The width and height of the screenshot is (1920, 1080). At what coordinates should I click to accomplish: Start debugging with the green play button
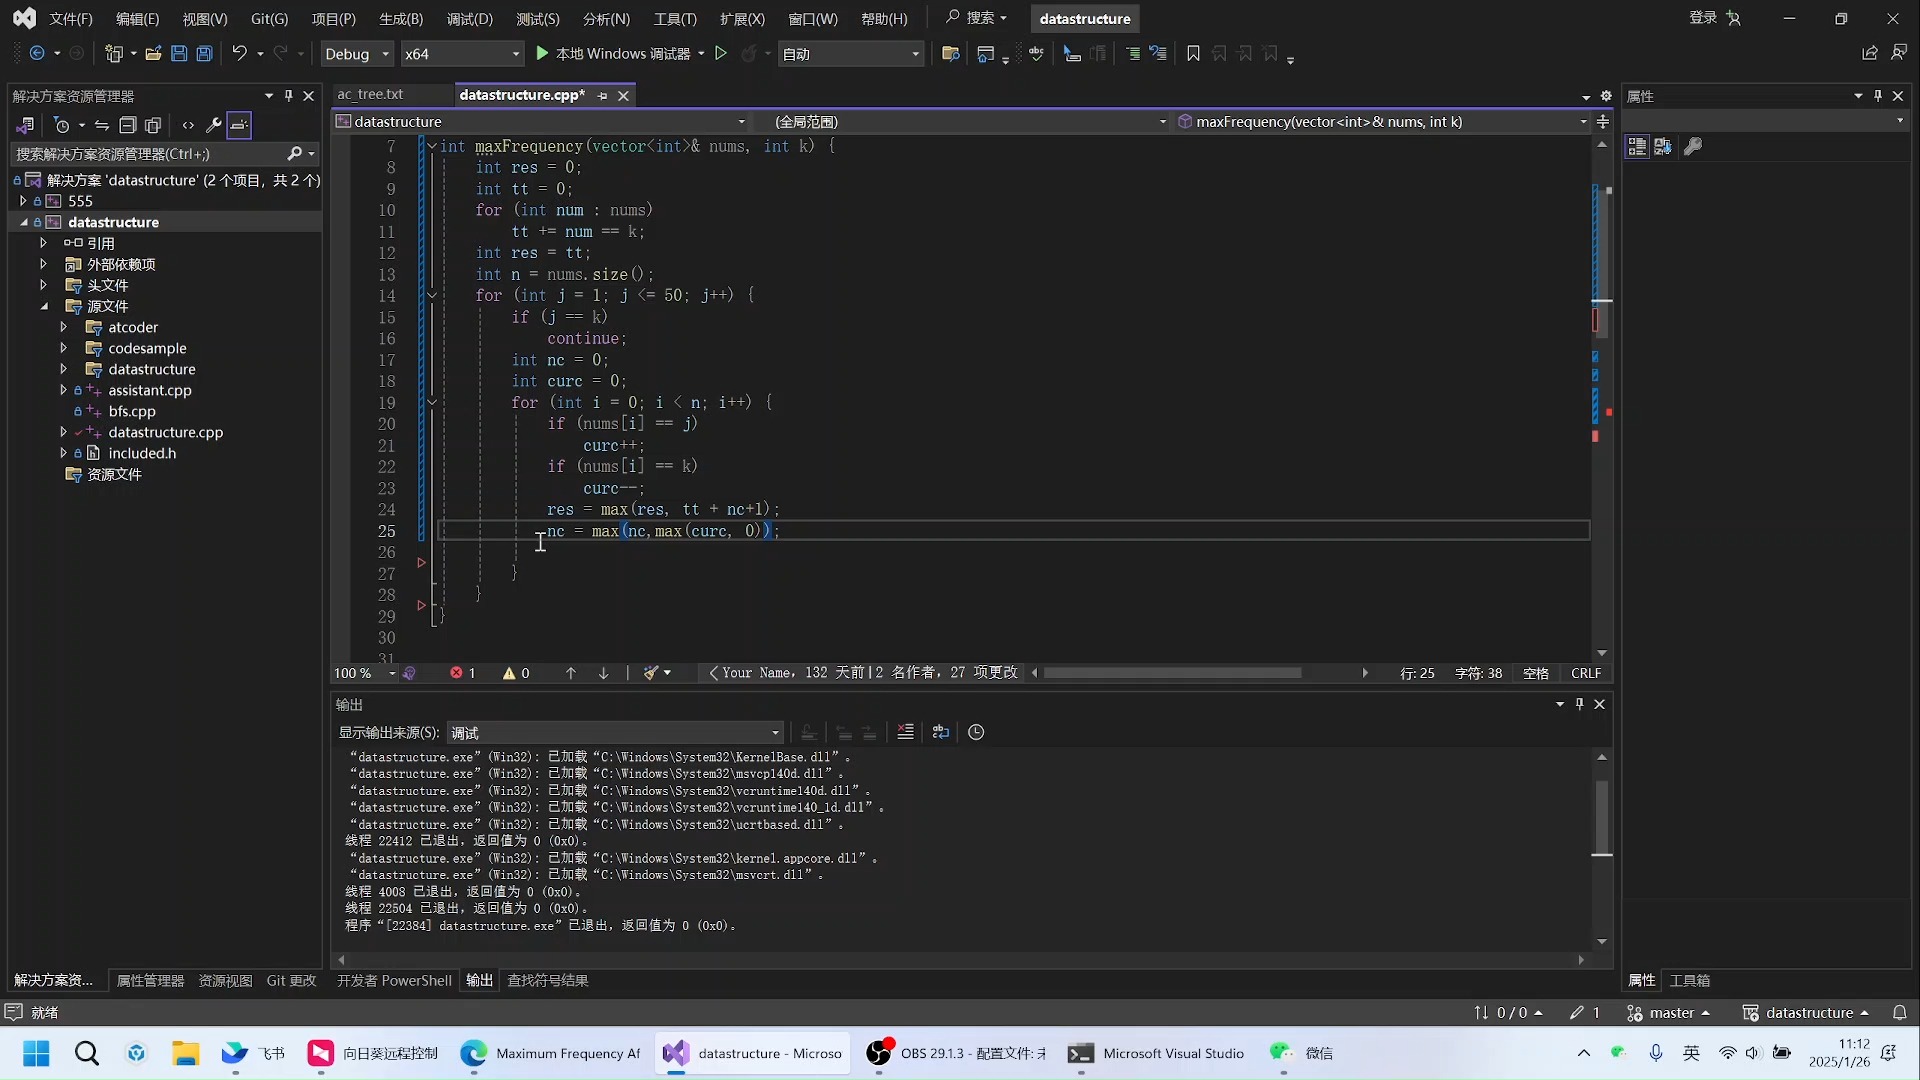tap(542, 54)
